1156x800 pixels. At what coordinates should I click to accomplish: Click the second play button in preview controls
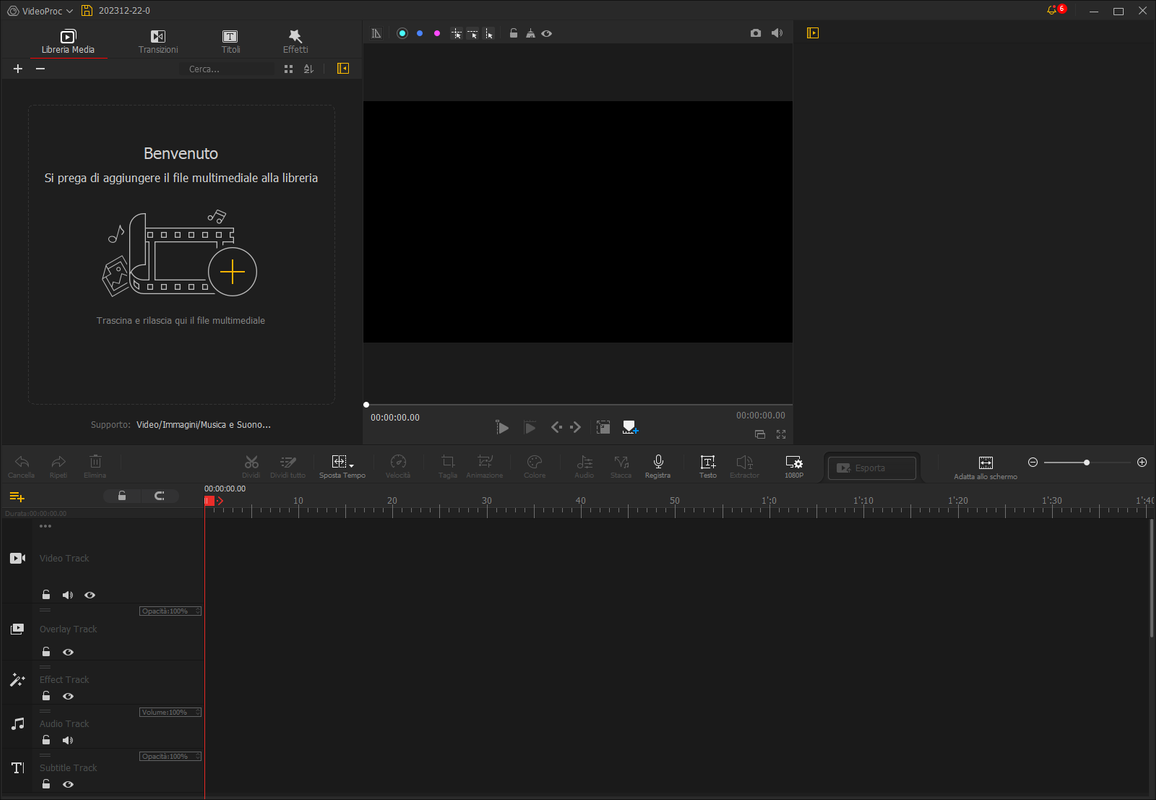pos(530,428)
